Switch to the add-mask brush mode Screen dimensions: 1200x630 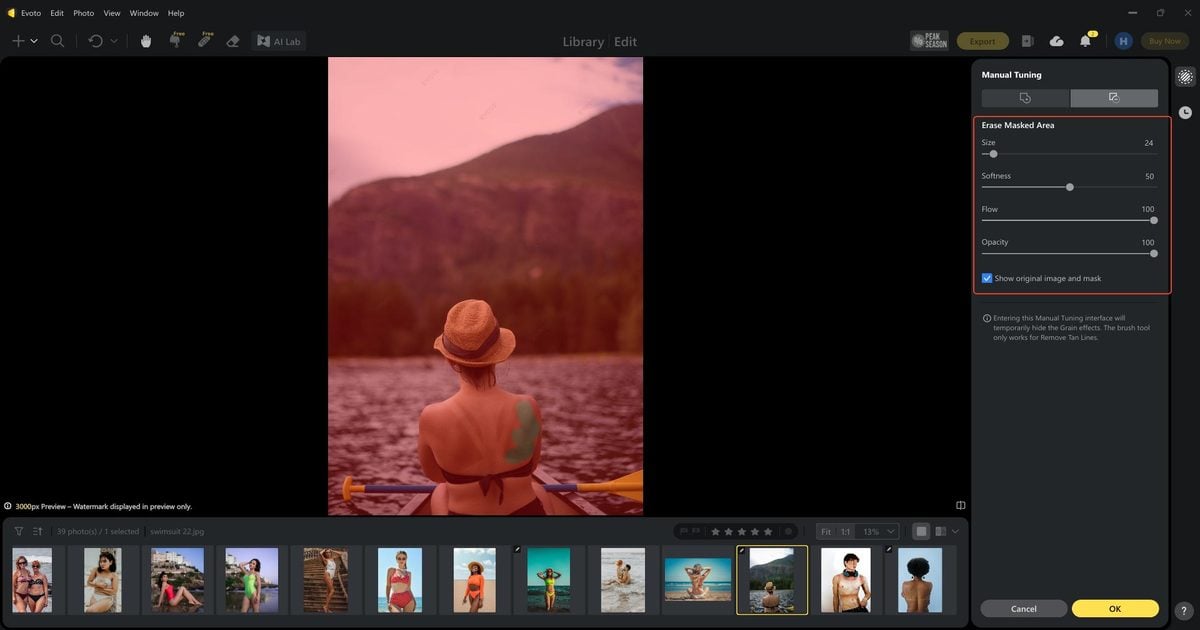coord(1025,98)
